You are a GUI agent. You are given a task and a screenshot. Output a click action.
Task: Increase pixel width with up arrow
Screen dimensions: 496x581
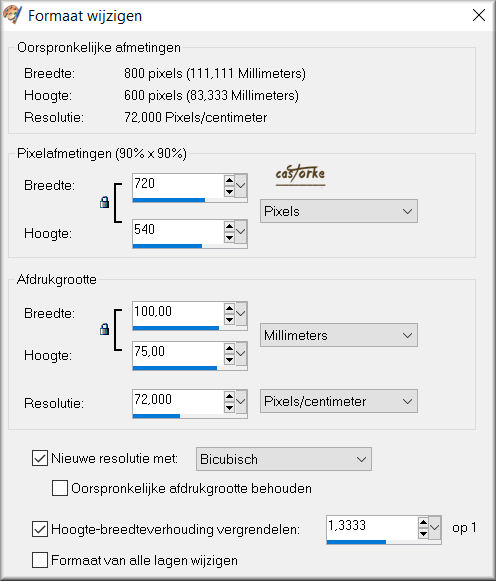(229, 180)
